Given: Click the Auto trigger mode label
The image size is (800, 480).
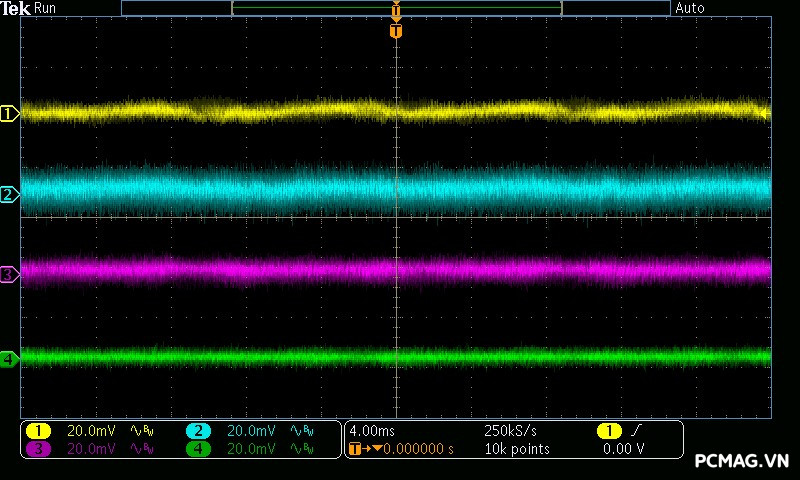Looking at the screenshot, I should (x=690, y=8).
